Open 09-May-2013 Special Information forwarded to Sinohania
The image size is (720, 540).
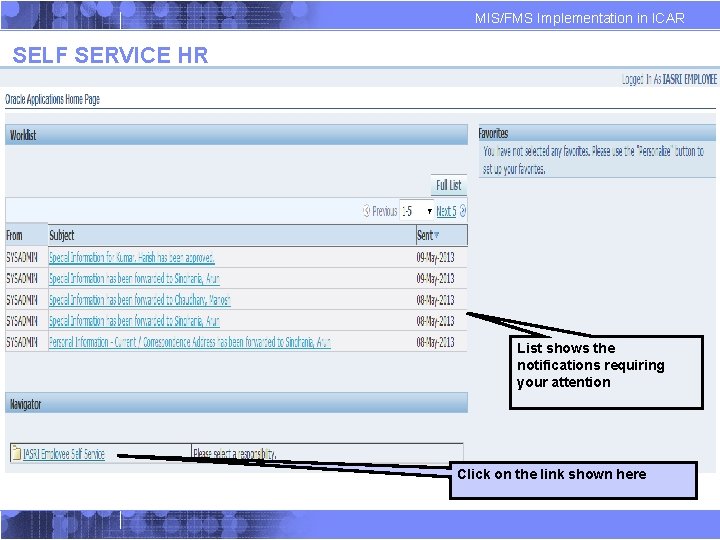tap(134, 279)
